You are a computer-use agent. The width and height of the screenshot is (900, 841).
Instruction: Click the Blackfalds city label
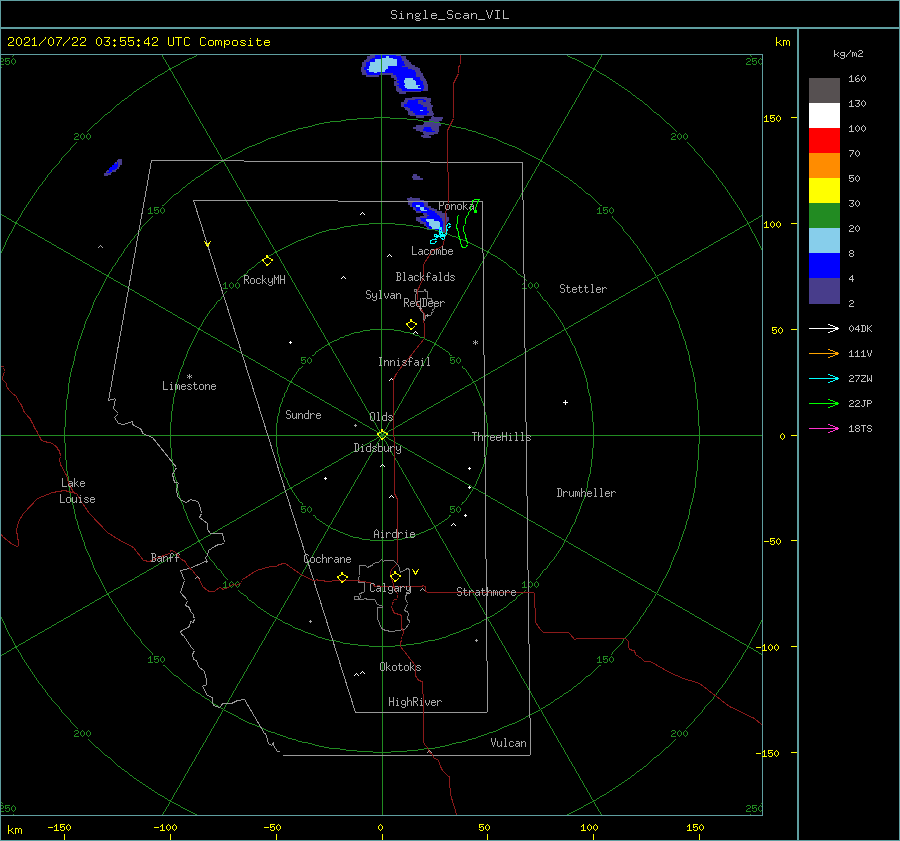425,277
